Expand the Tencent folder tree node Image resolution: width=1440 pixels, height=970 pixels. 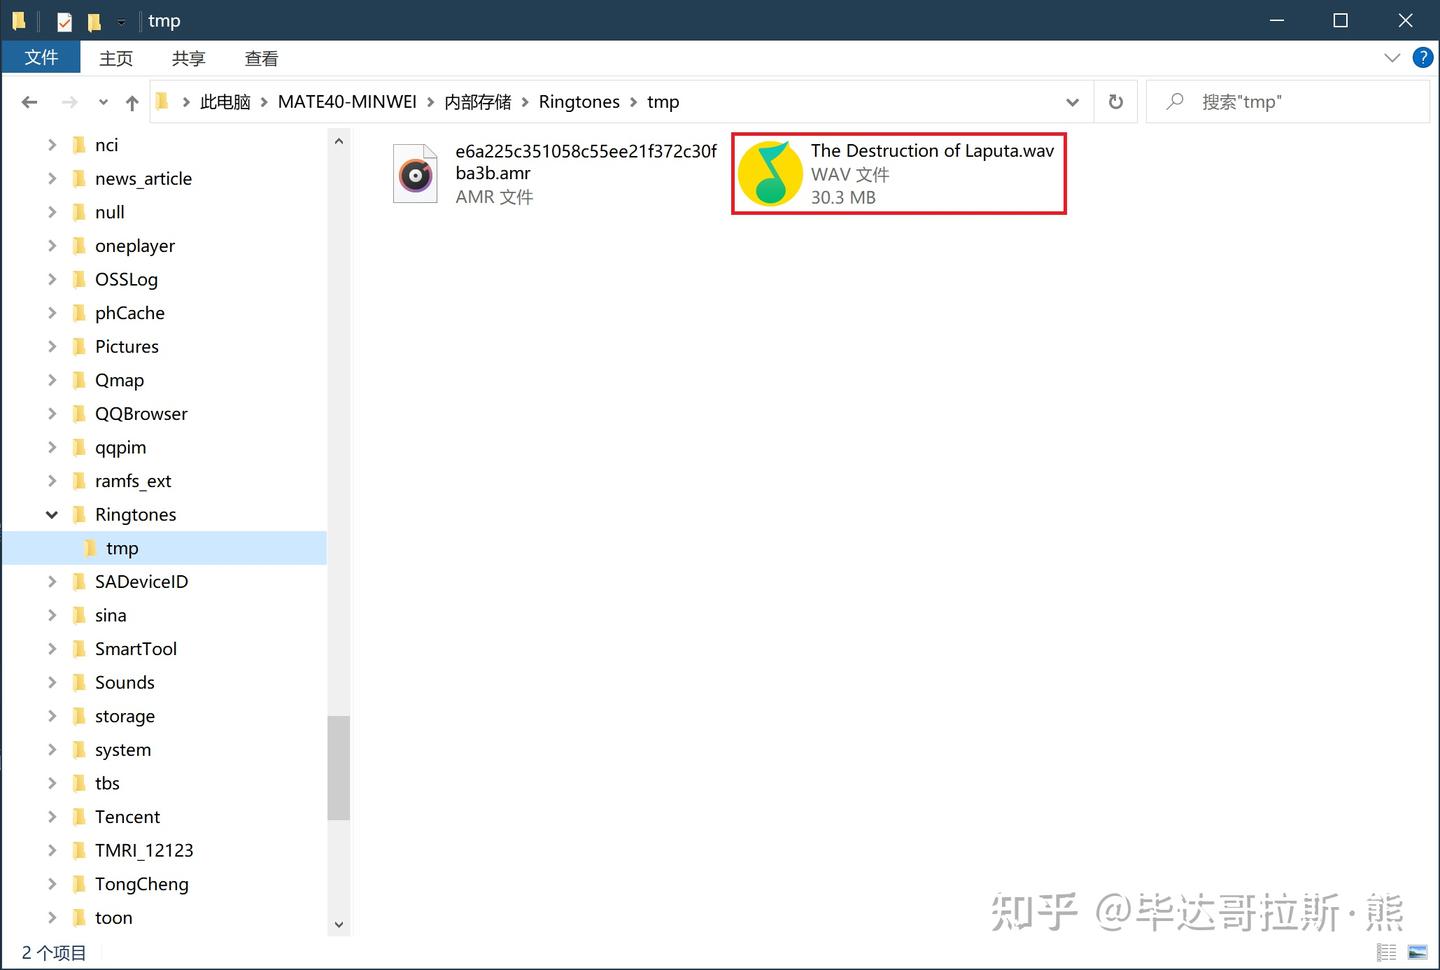[51, 817]
